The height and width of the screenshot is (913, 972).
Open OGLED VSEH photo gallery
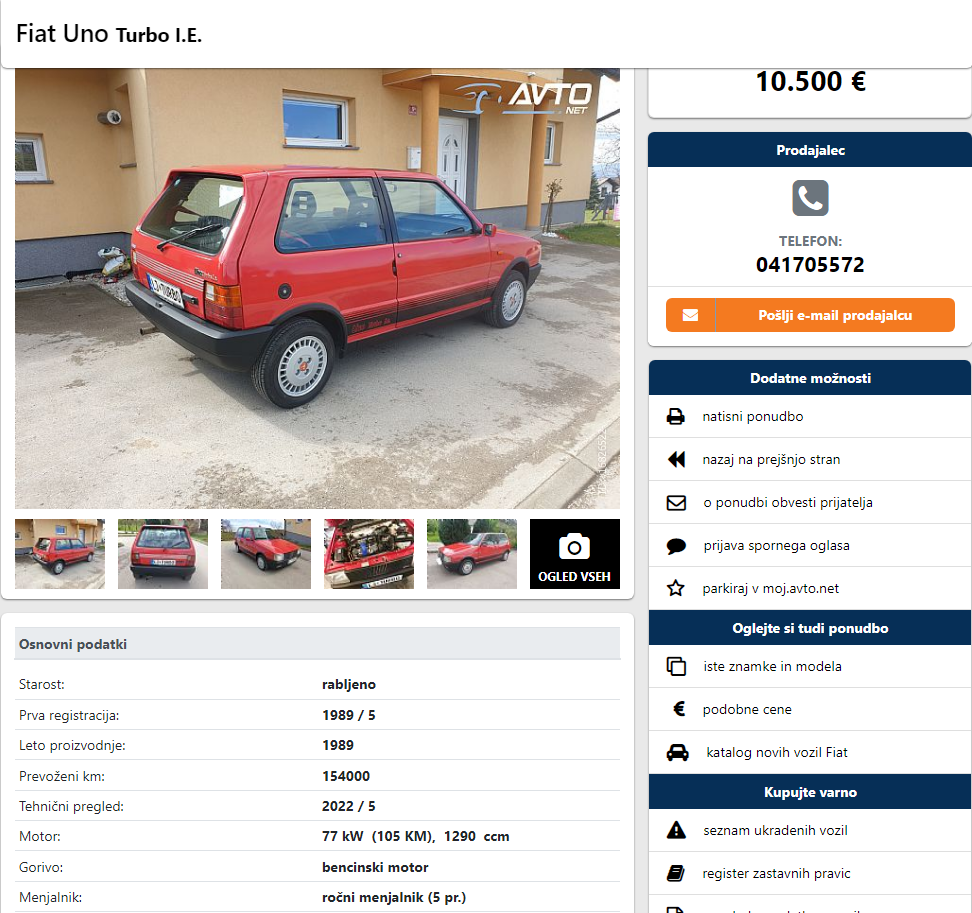pyautogui.click(x=575, y=554)
